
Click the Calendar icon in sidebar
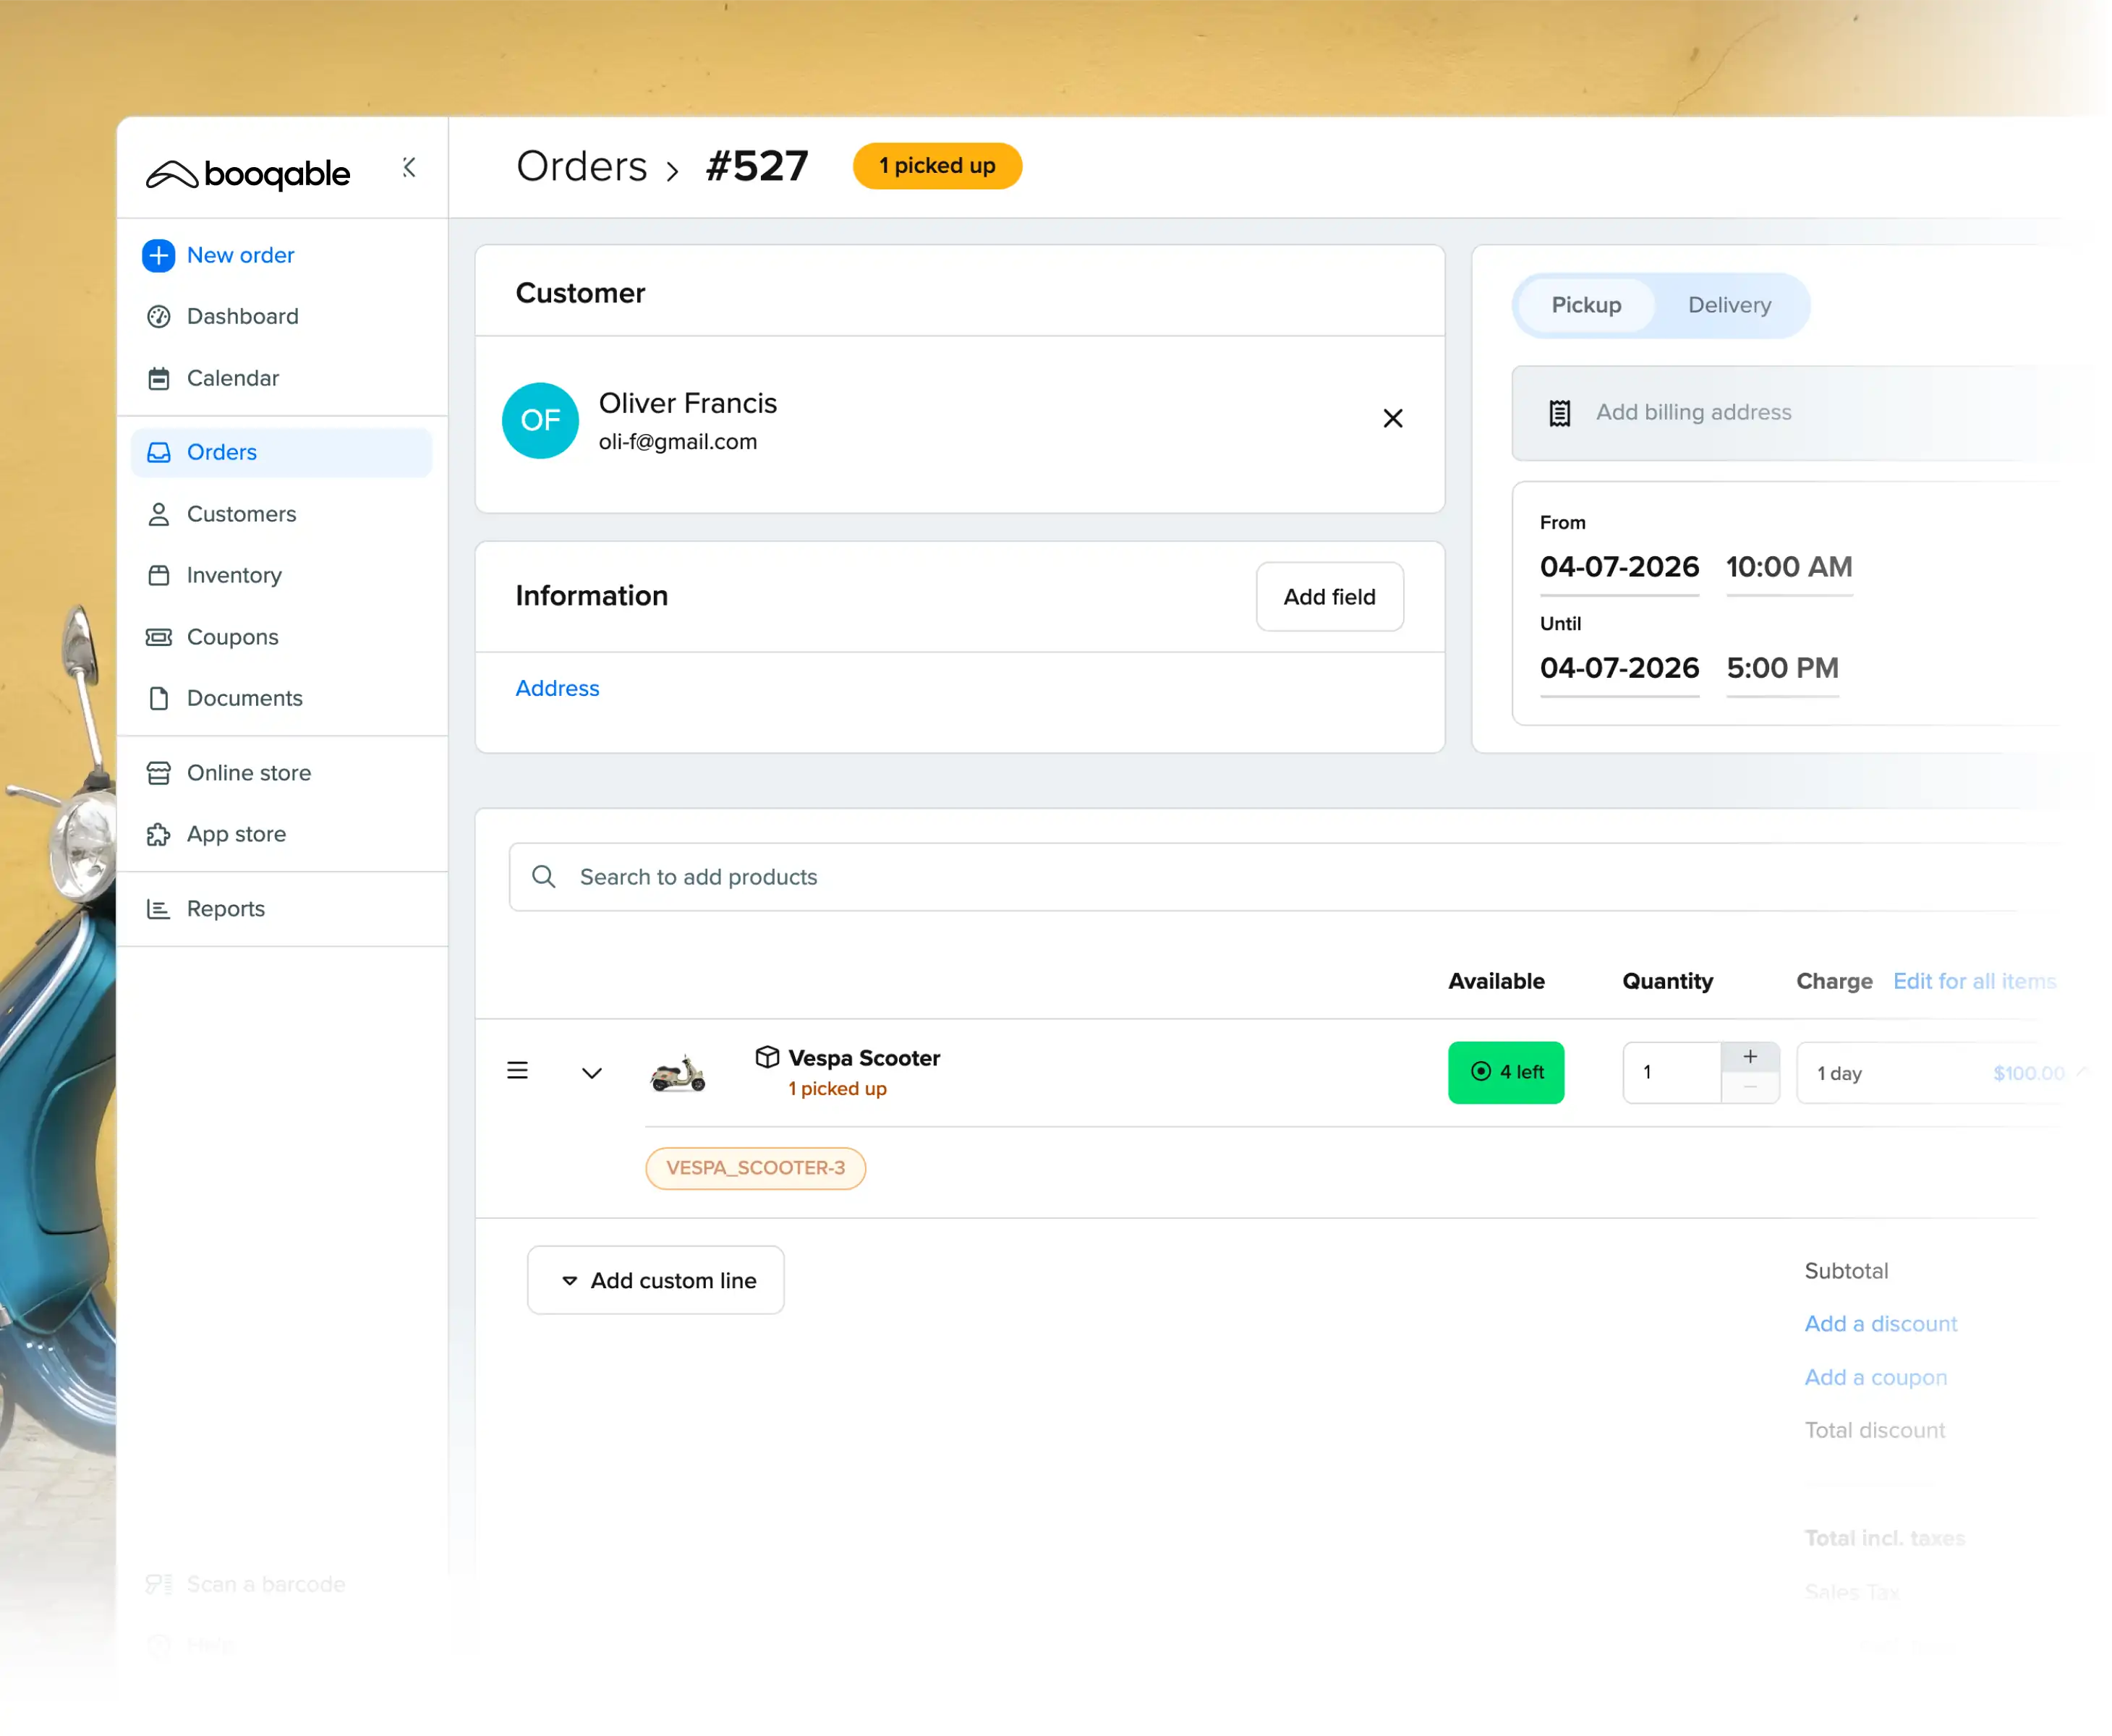pyautogui.click(x=158, y=378)
